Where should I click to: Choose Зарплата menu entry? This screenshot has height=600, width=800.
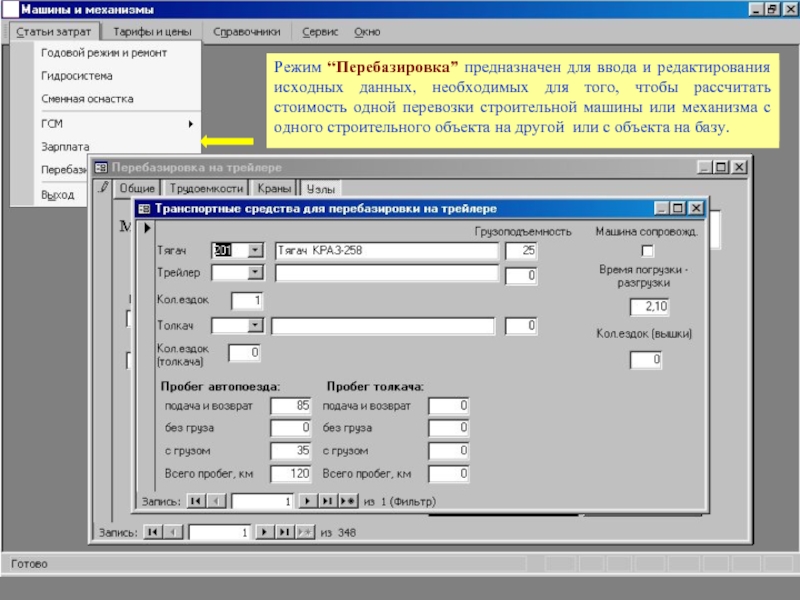tap(65, 146)
